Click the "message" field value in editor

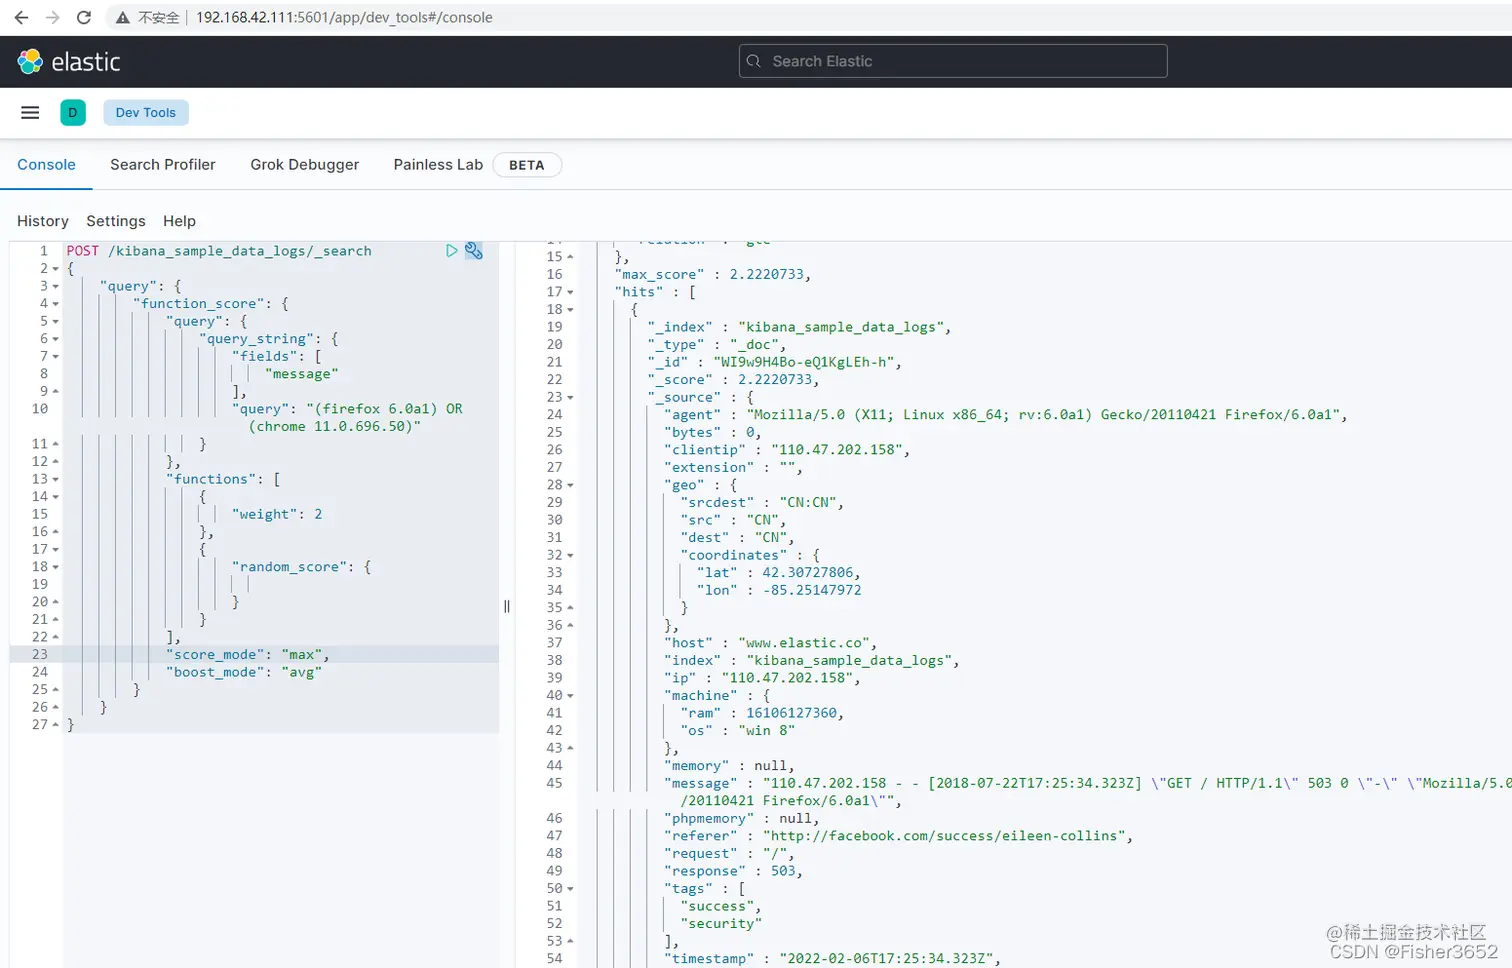(x=301, y=374)
